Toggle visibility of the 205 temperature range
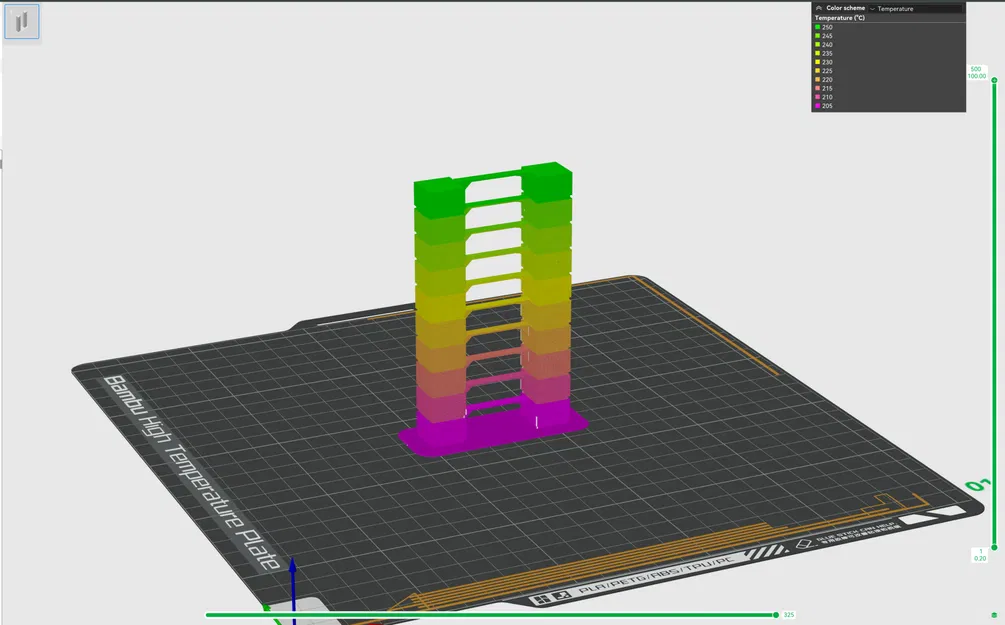The image size is (1005, 625). (818, 105)
